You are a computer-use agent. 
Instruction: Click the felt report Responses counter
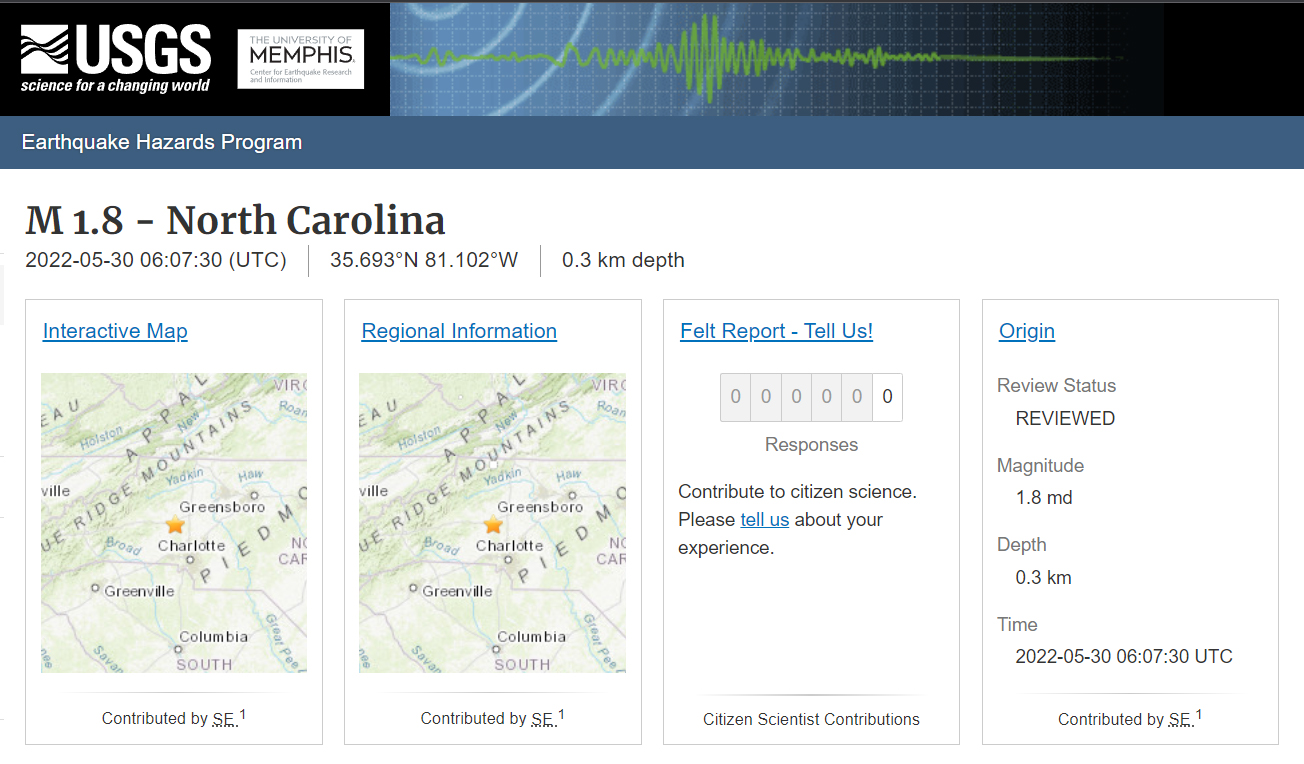(811, 397)
